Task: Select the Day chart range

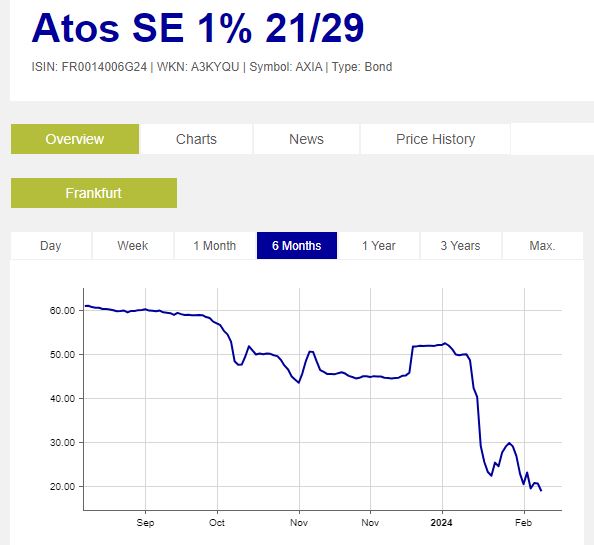Action: 51,245
